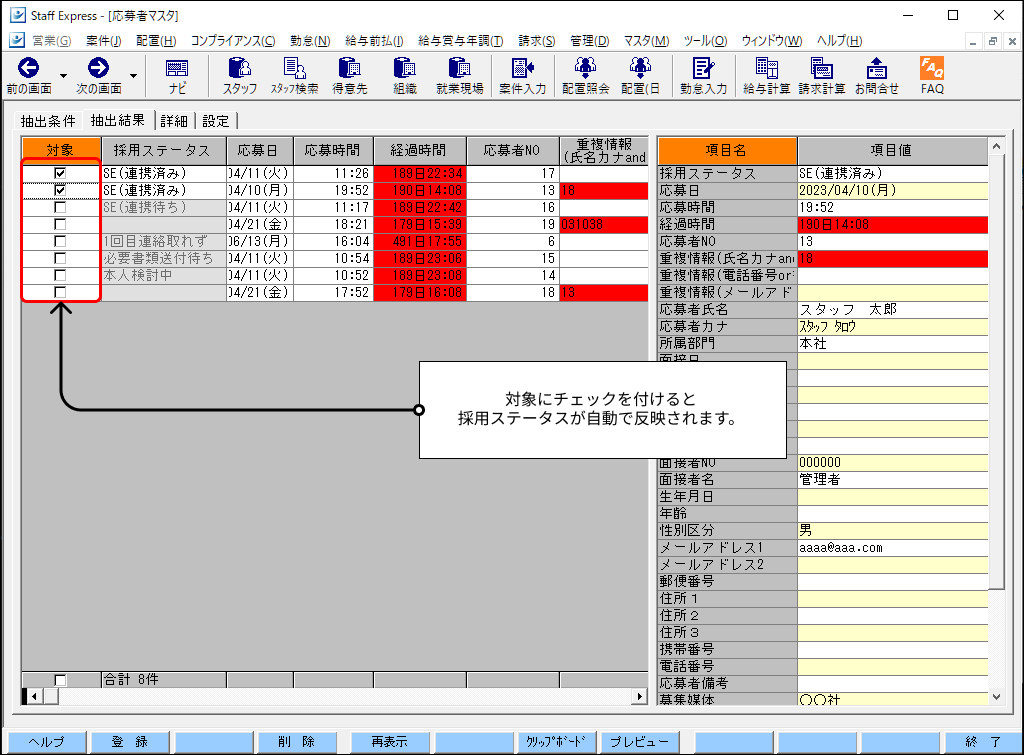Expand the 次の画面 history dropdown arrow
1024x755 pixels.
tap(133, 76)
